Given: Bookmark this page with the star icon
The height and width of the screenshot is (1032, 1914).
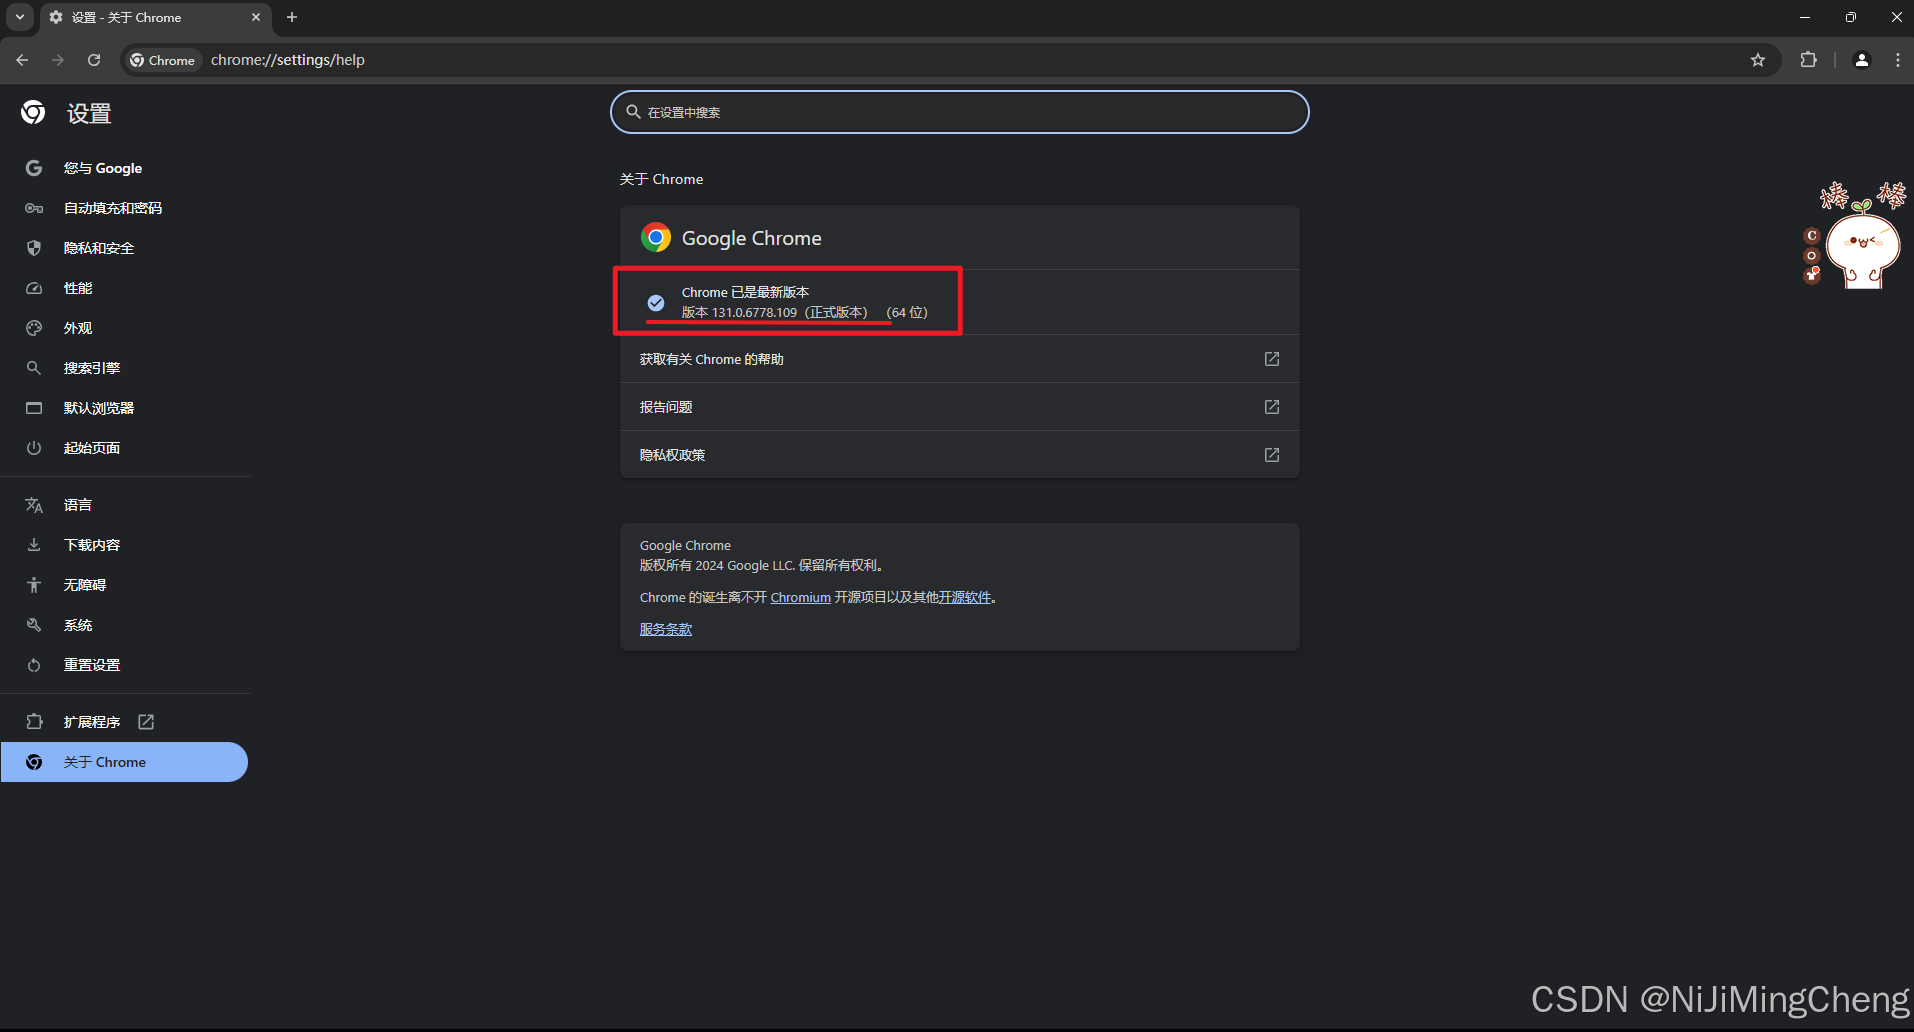Looking at the screenshot, I should [1758, 60].
